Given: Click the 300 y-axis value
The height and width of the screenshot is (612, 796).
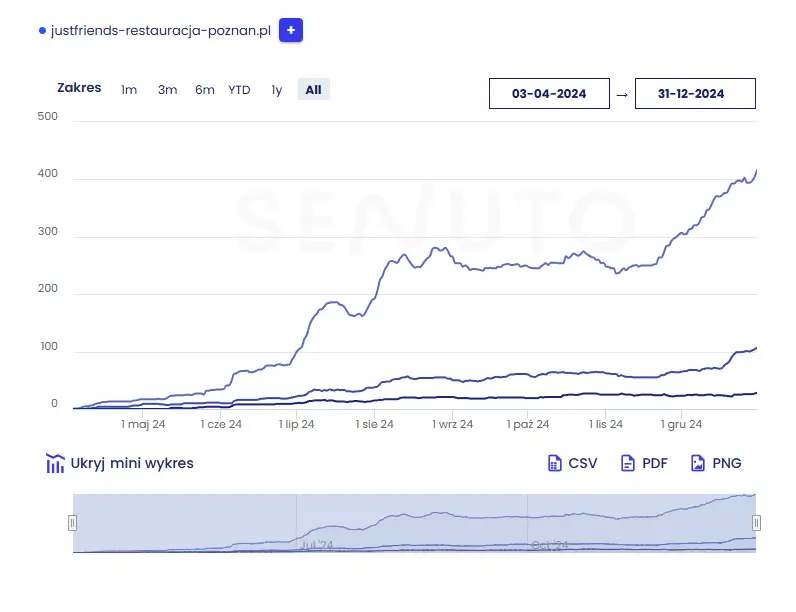Looking at the screenshot, I should (x=48, y=231).
